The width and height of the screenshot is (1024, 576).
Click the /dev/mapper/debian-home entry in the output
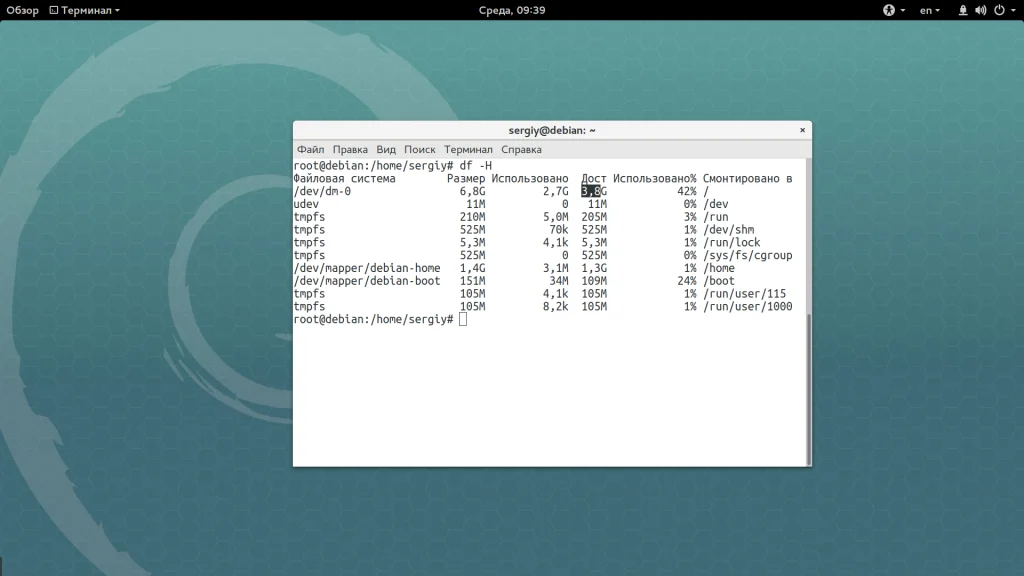(x=367, y=268)
